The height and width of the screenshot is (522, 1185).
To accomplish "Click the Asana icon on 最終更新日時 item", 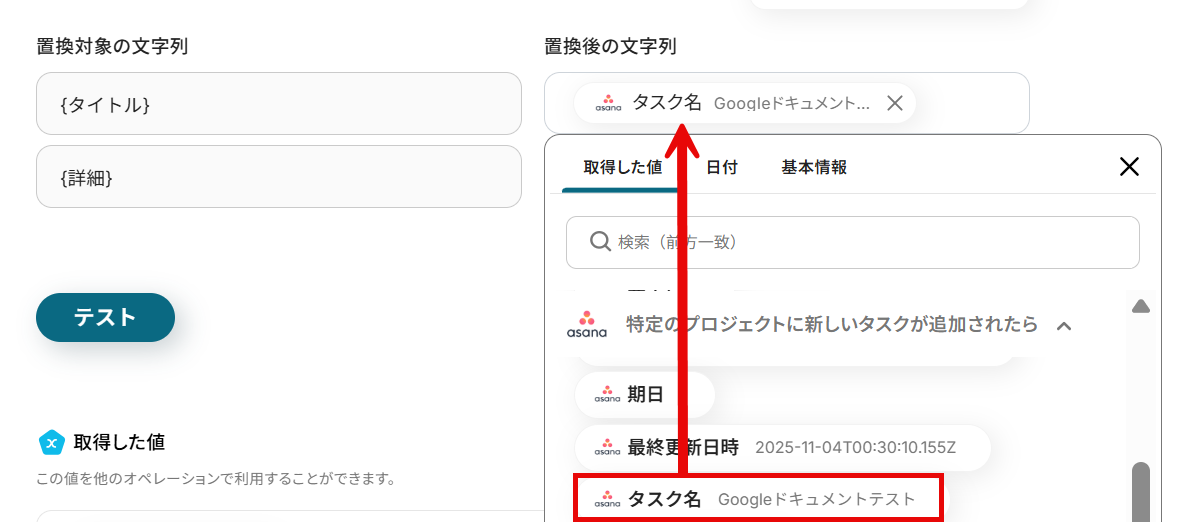I will tap(608, 448).
